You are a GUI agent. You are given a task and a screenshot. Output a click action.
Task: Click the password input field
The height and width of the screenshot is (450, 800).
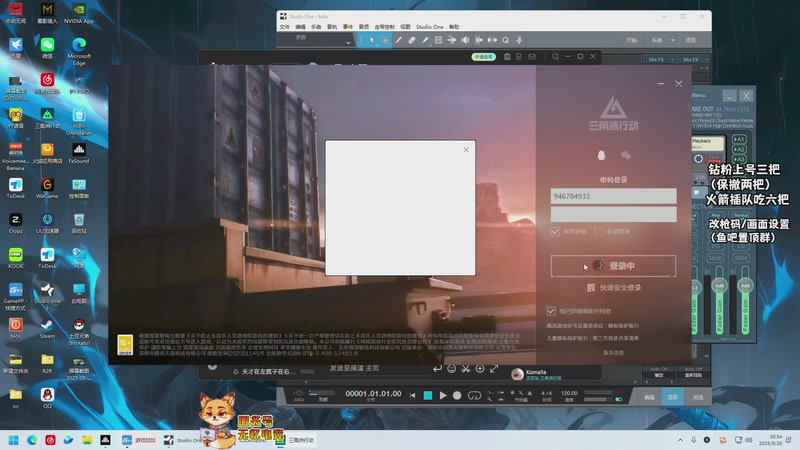coord(613,214)
